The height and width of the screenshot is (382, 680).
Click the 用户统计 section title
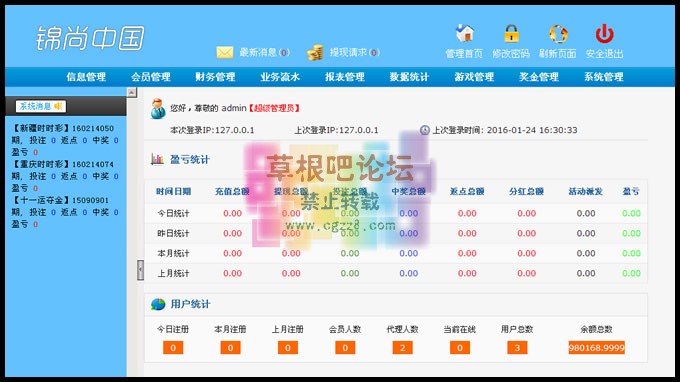coord(190,304)
